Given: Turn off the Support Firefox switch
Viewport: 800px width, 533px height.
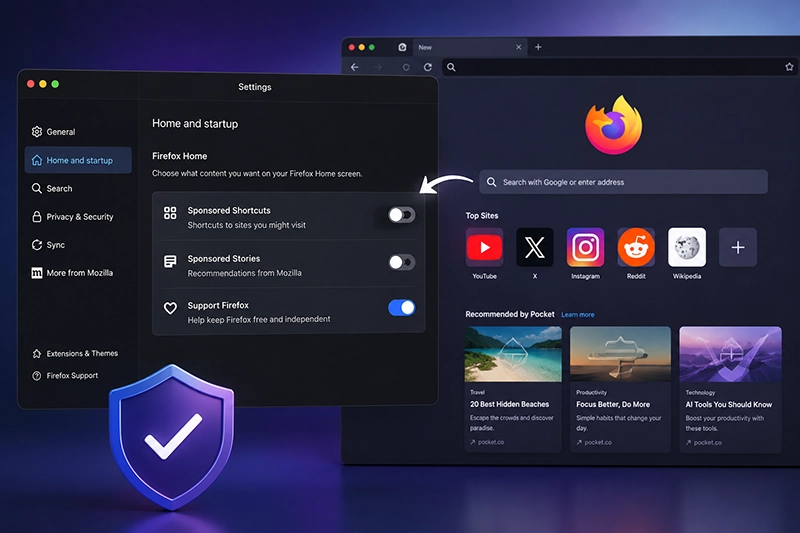Looking at the screenshot, I should pos(402,308).
